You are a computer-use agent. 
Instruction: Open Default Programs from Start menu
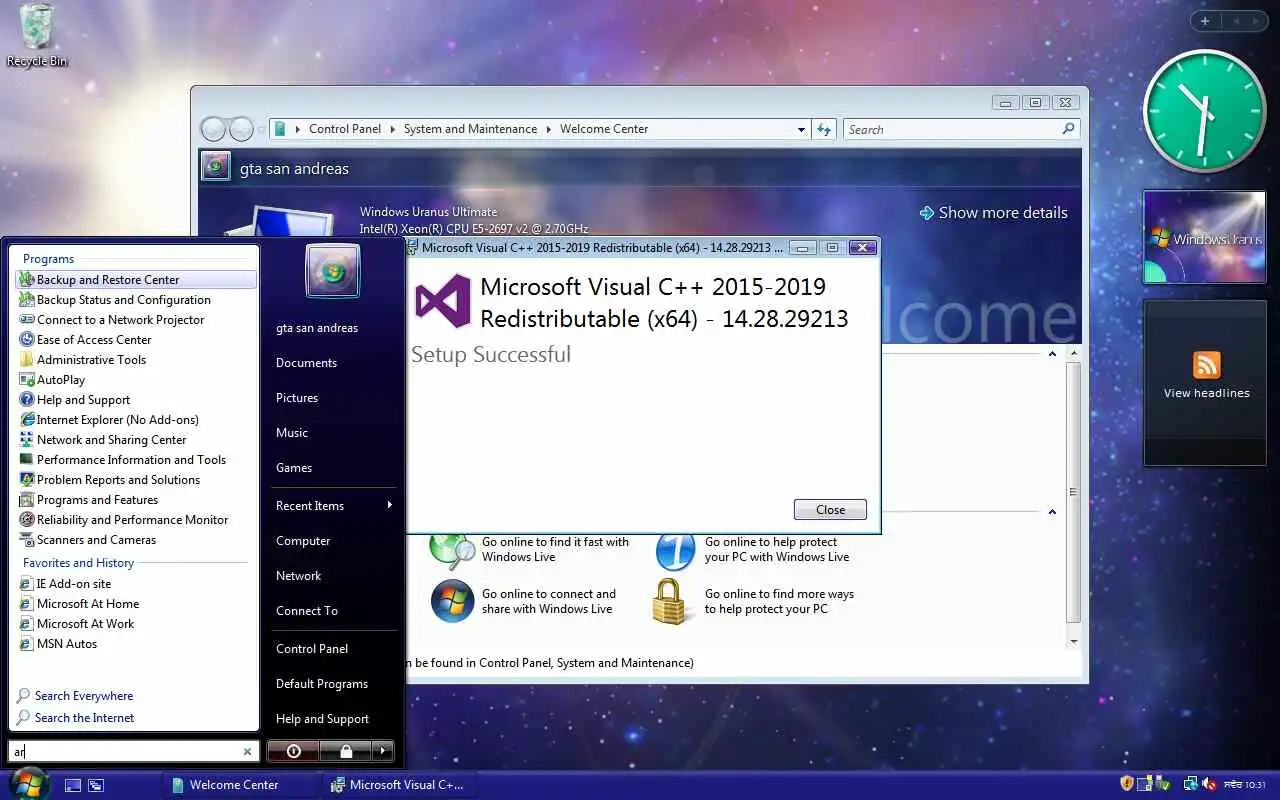pyautogui.click(x=322, y=684)
